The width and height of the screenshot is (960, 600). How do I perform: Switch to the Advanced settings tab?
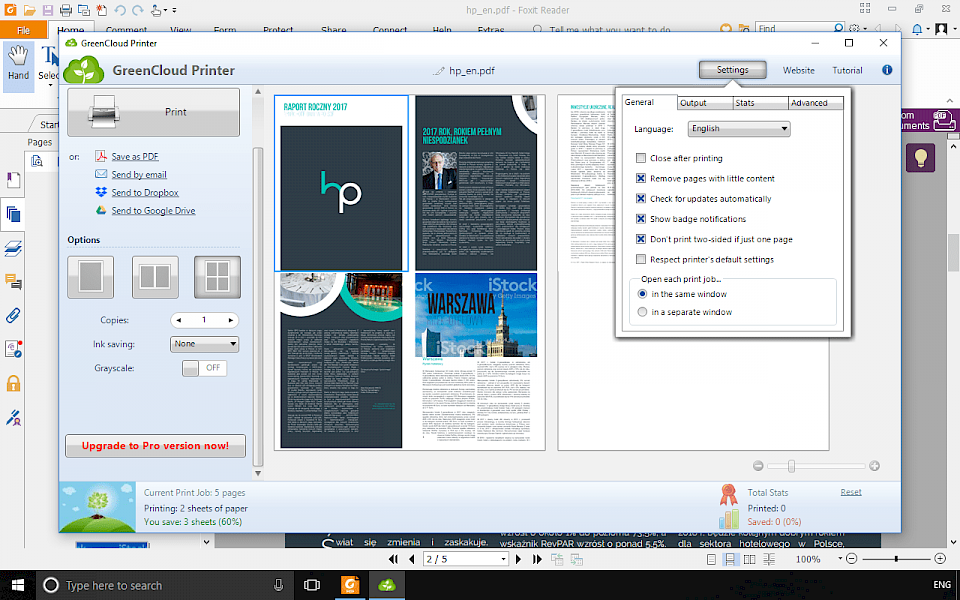816,103
